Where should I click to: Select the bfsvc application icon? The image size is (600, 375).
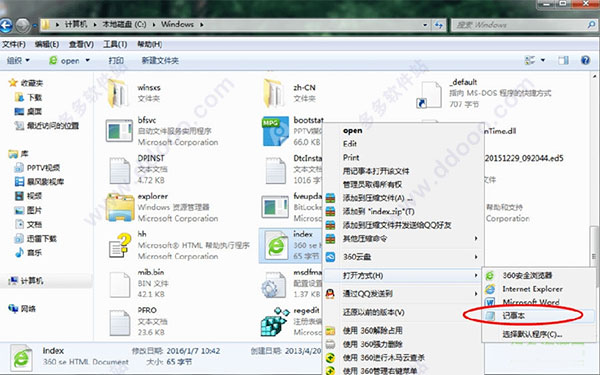coord(119,131)
